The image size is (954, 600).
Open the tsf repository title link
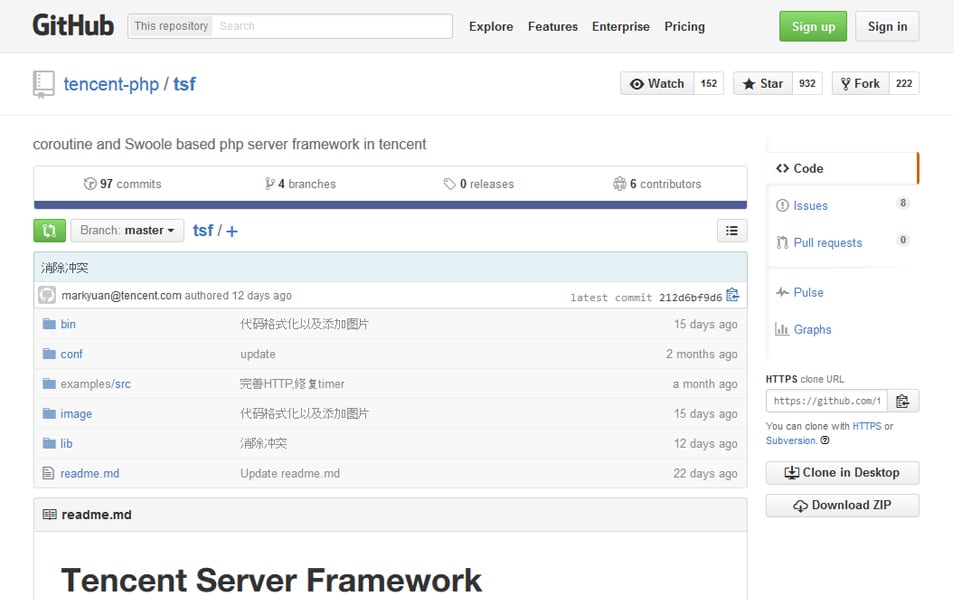184,84
